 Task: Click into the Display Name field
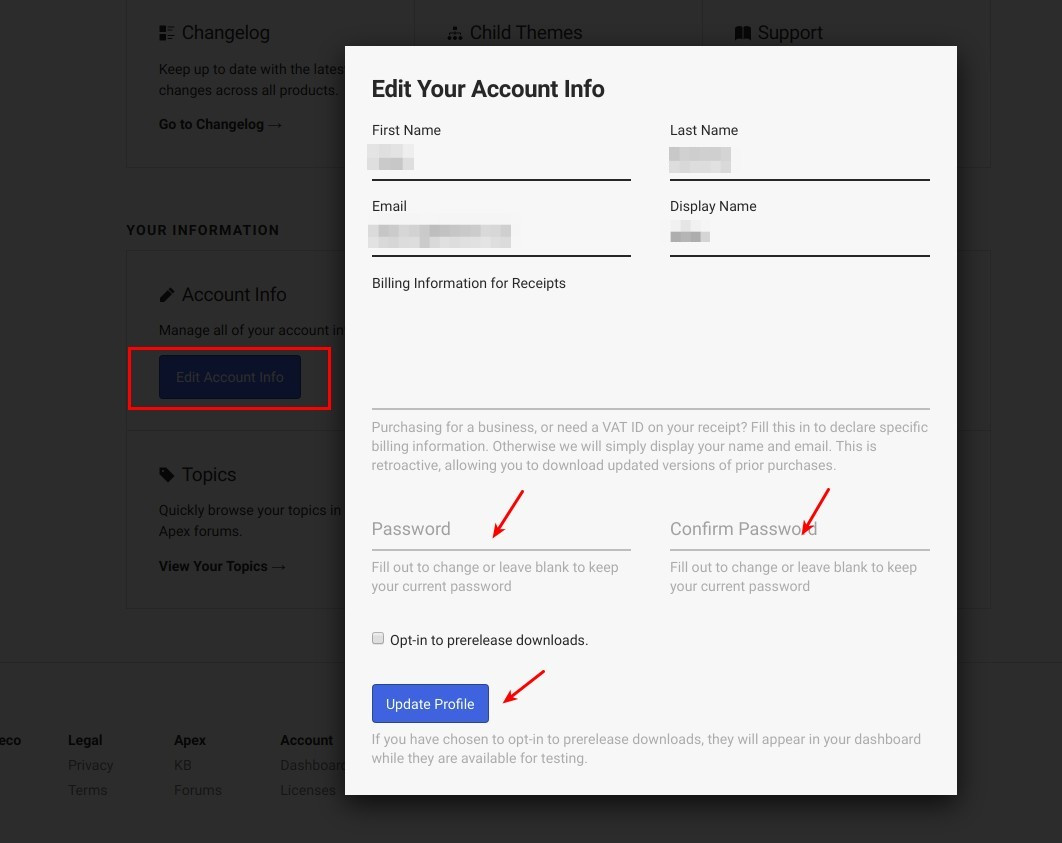800,237
